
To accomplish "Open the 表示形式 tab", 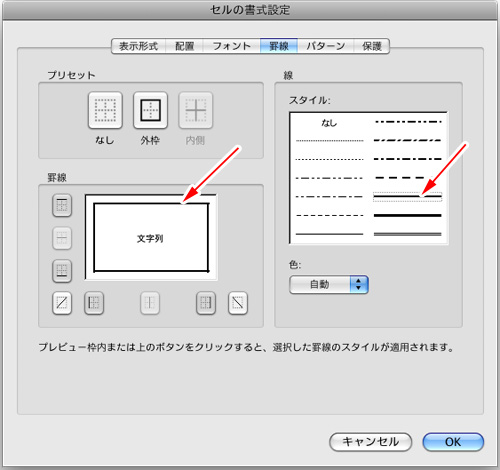I will [139, 46].
